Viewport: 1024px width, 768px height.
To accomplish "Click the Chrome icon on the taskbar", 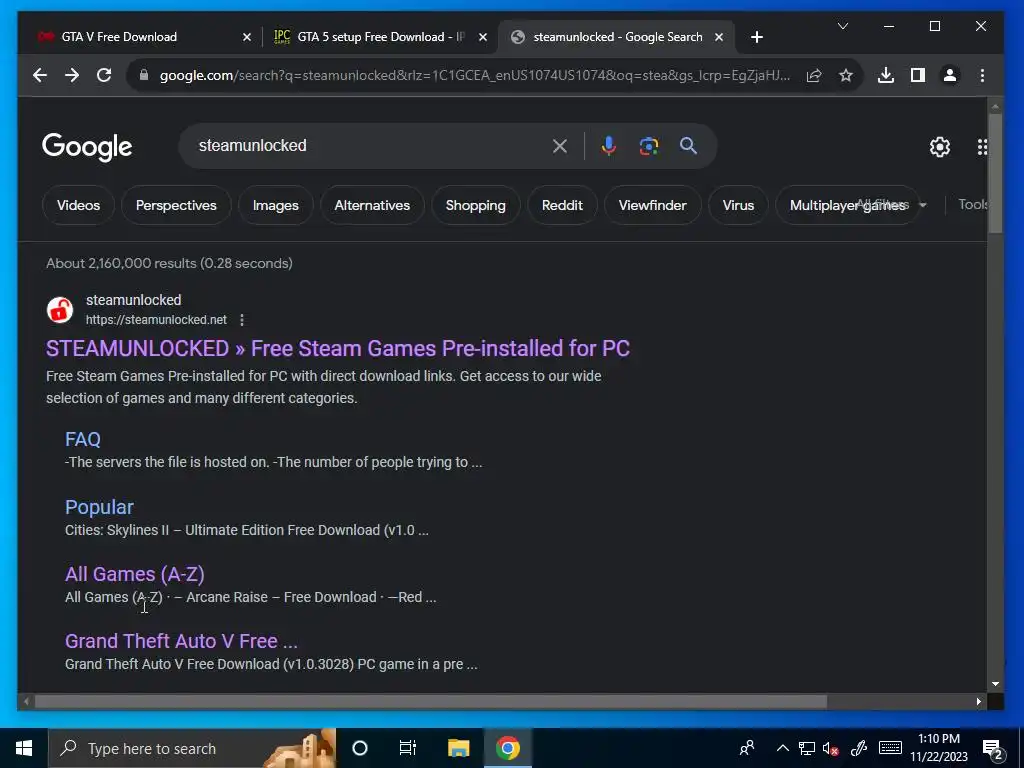I will coord(507,748).
